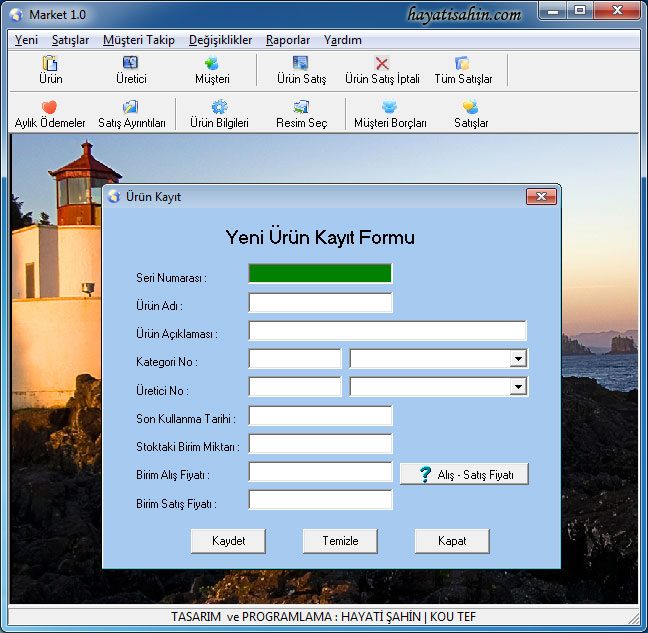This screenshot has height=633, width=648.
Task: Click the Birim Satış Fiyatı field
Action: point(320,500)
